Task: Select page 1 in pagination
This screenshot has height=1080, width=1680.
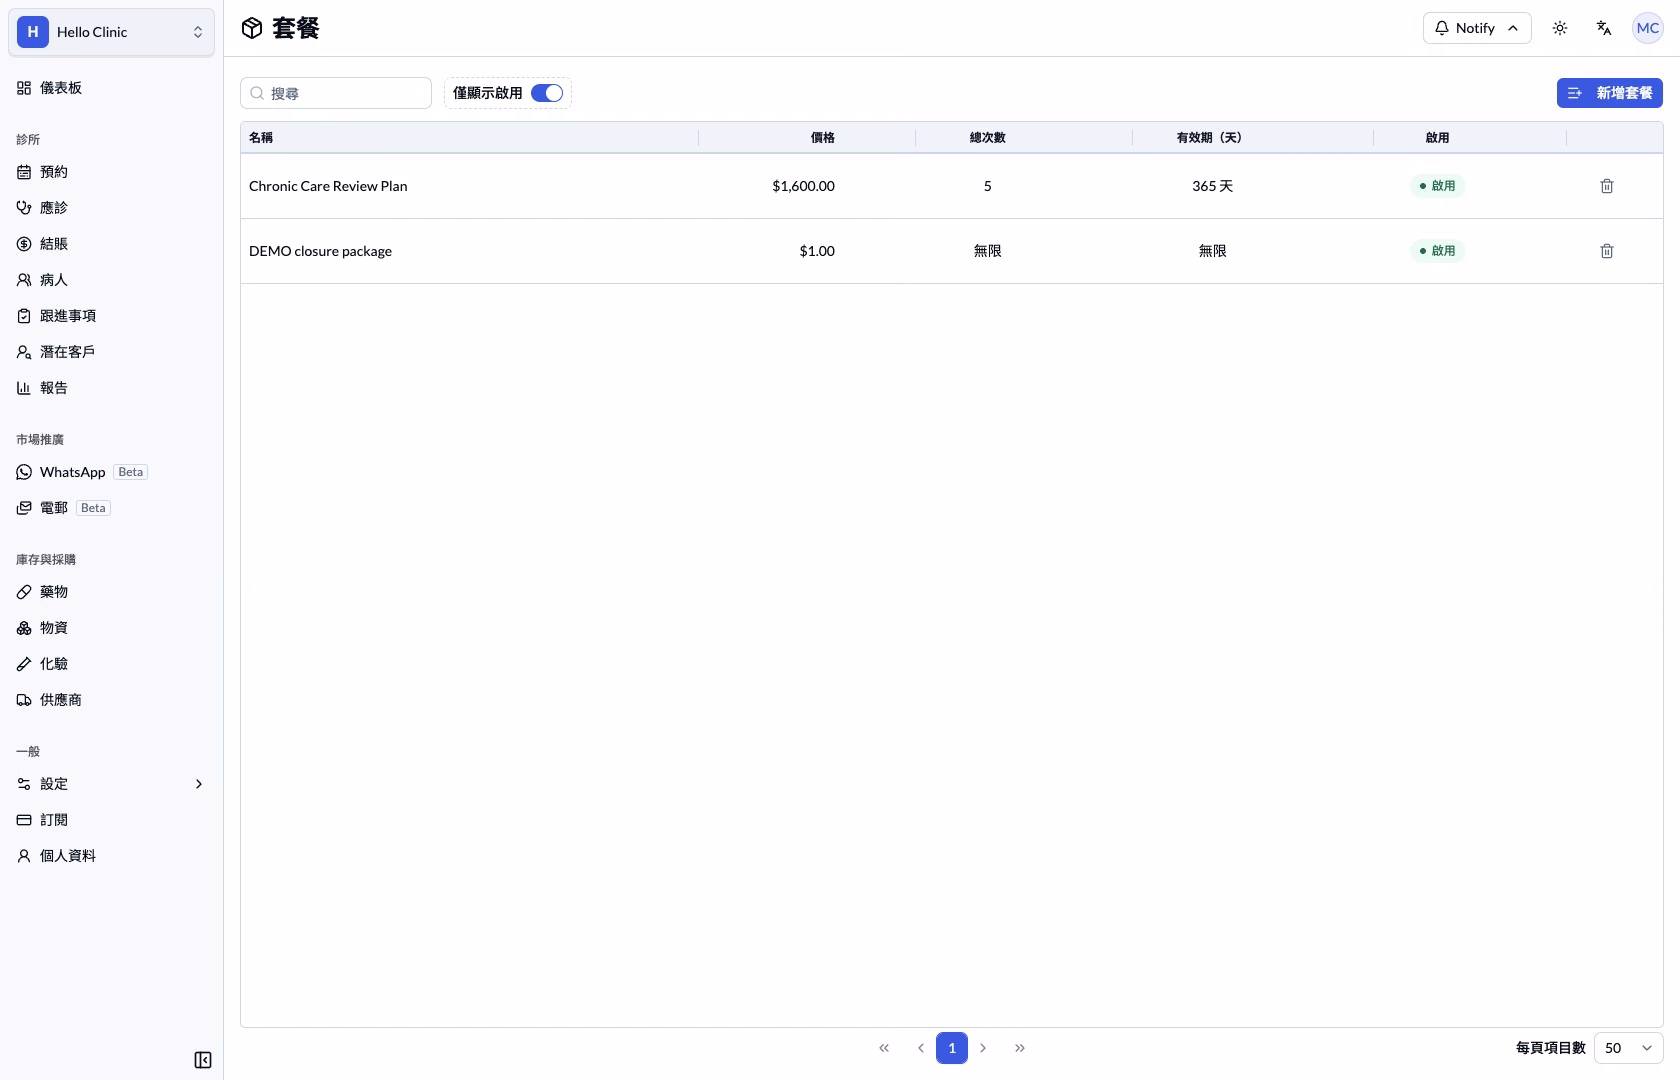Action: (x=952, y=1048)
